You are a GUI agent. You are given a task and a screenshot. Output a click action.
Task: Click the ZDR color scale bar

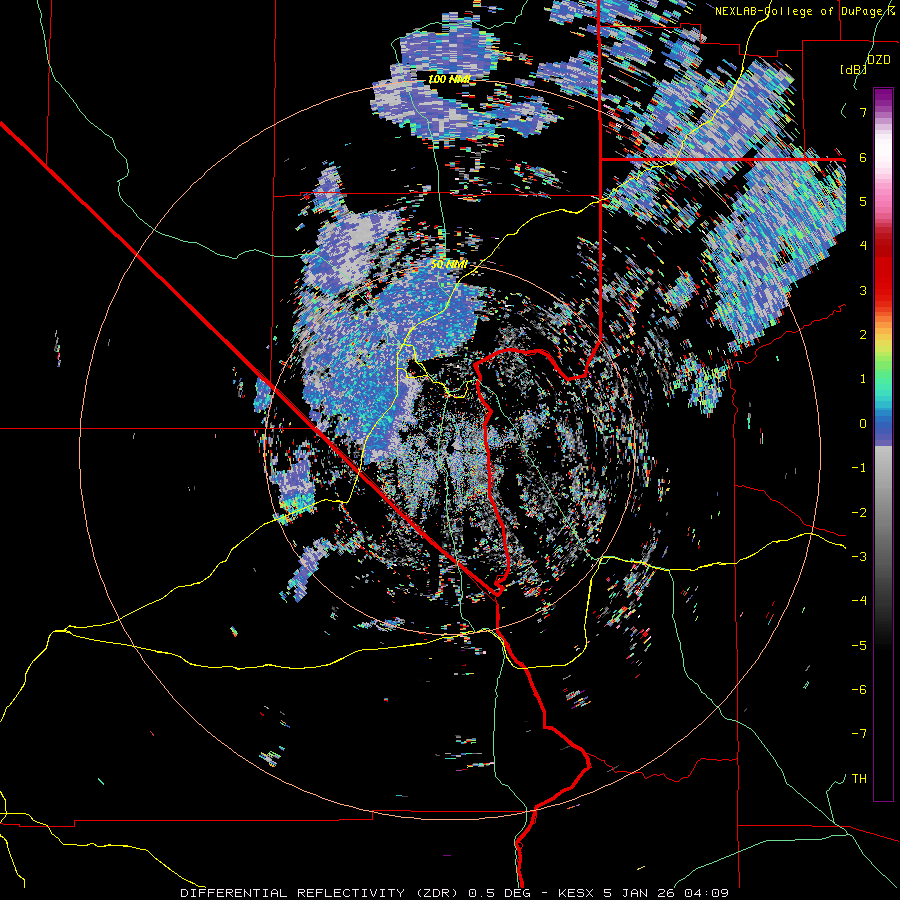(x=883, y=444)
